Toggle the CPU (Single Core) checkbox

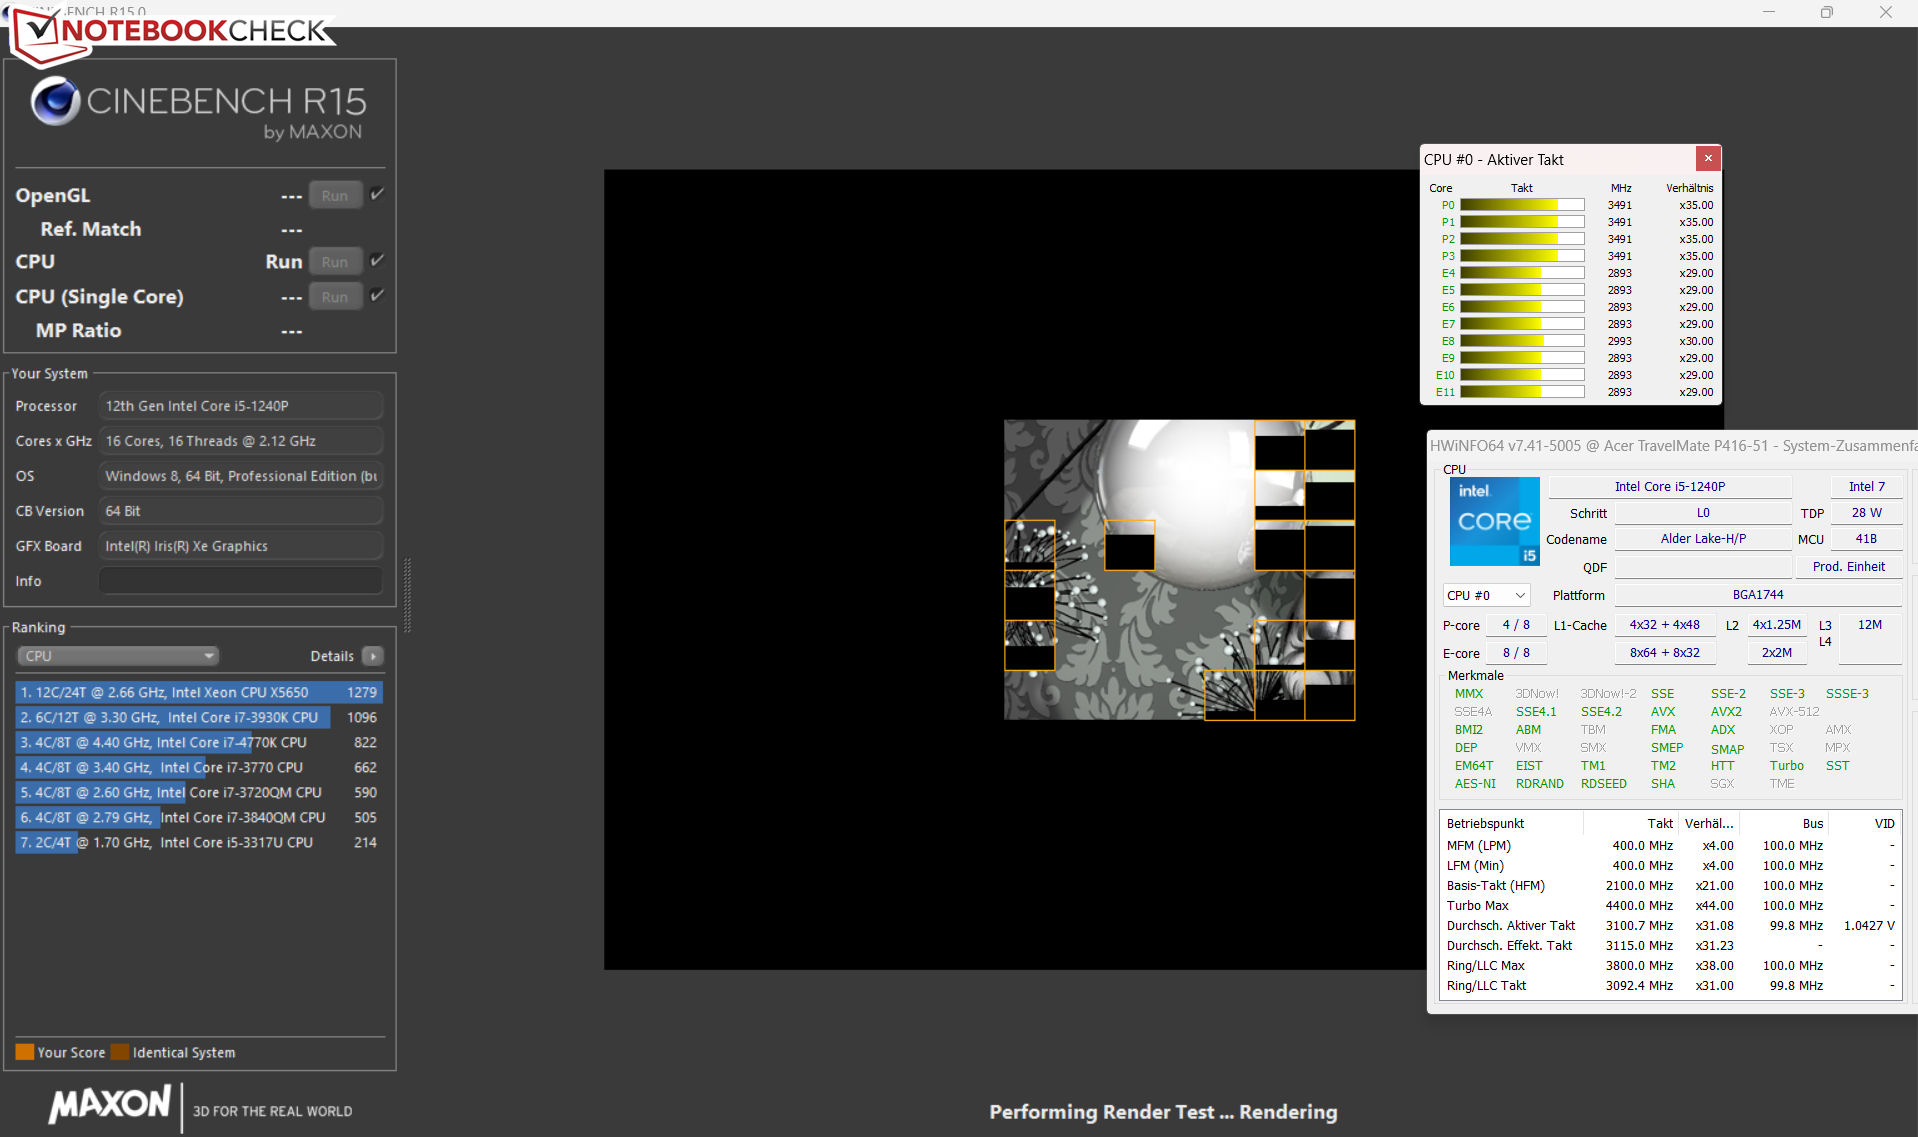(377, 296)
